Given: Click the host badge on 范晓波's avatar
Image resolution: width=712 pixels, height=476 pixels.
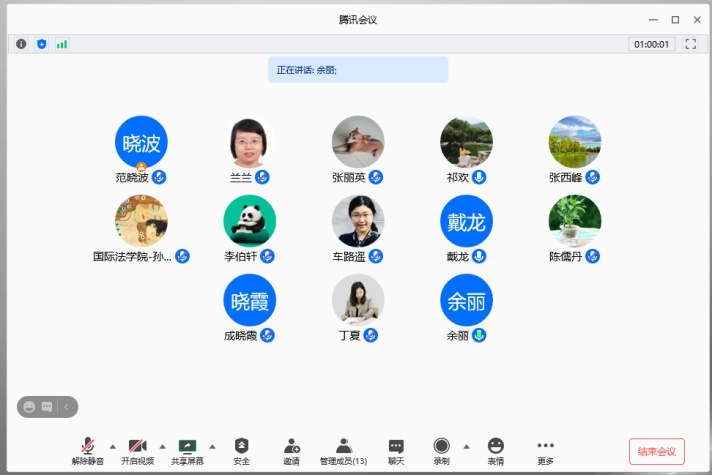Looking at the screenshot, I should point(141,166).
